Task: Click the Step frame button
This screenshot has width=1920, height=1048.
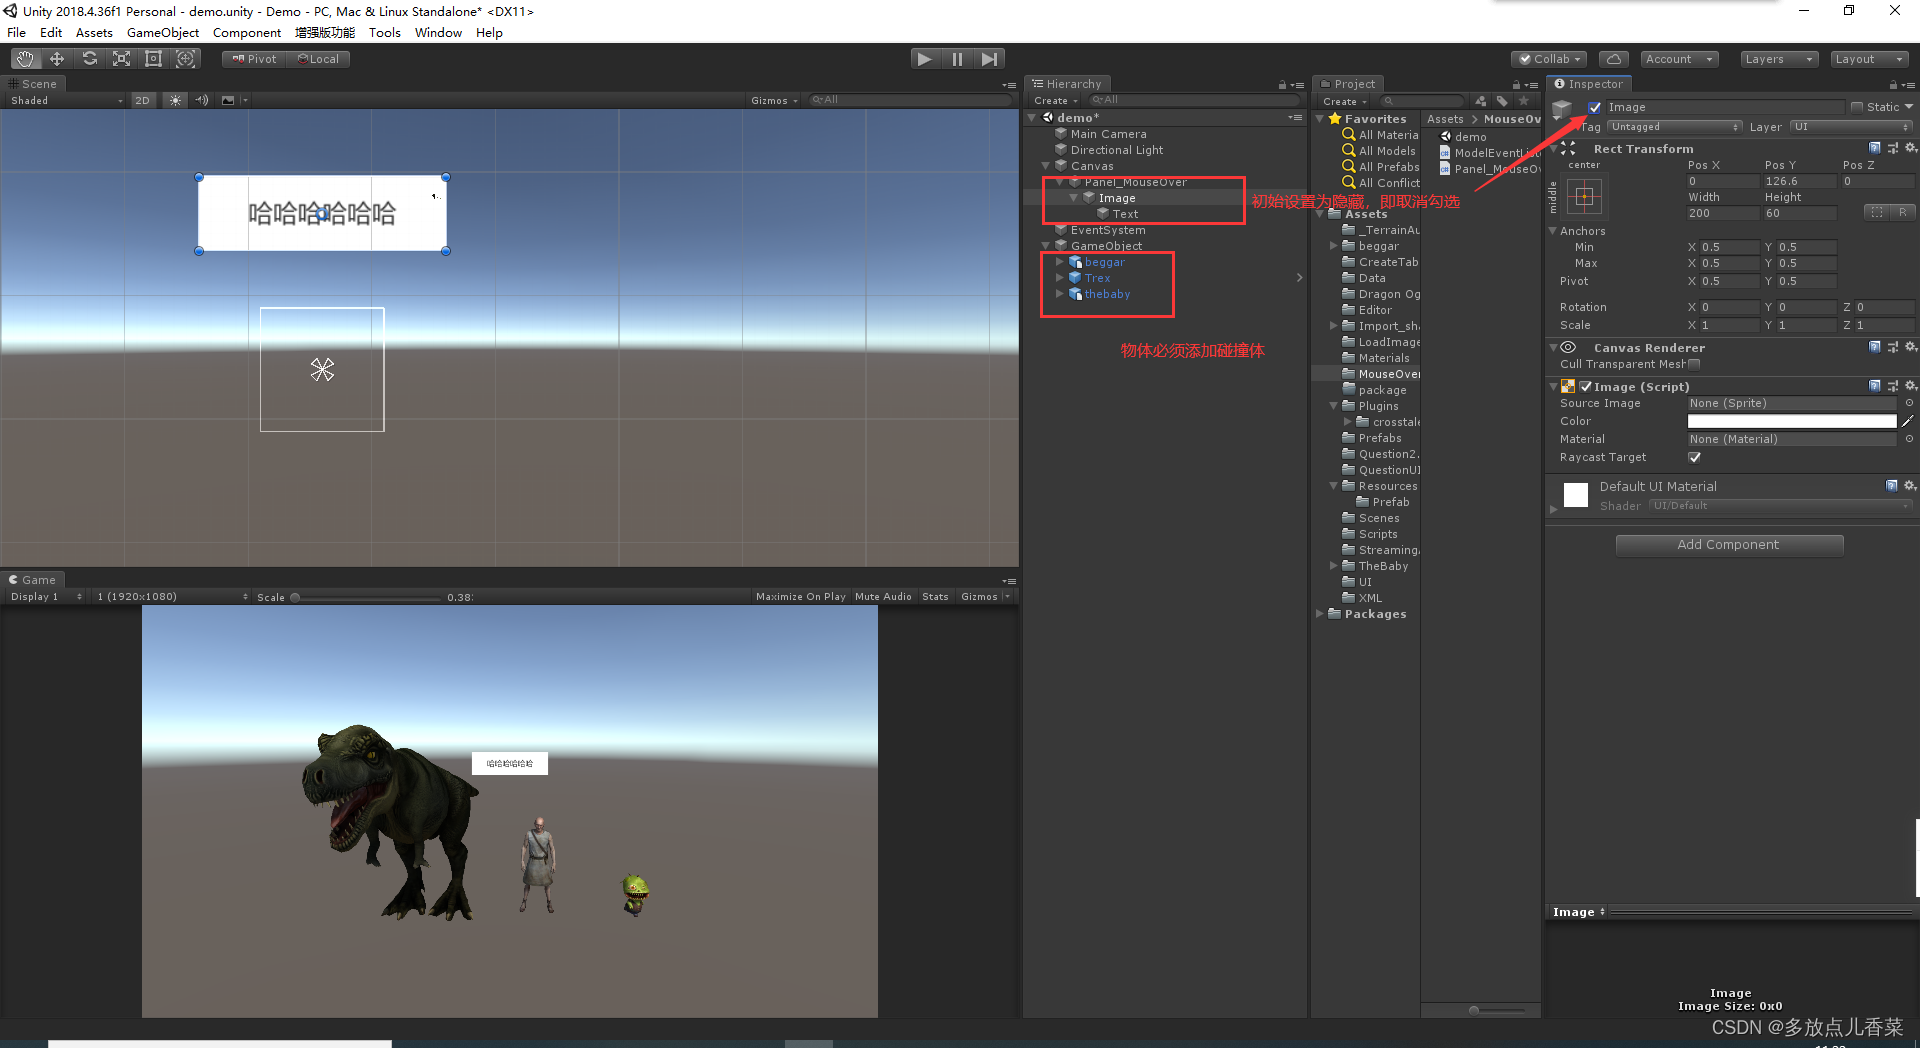Action: click(x=989, y=59)
